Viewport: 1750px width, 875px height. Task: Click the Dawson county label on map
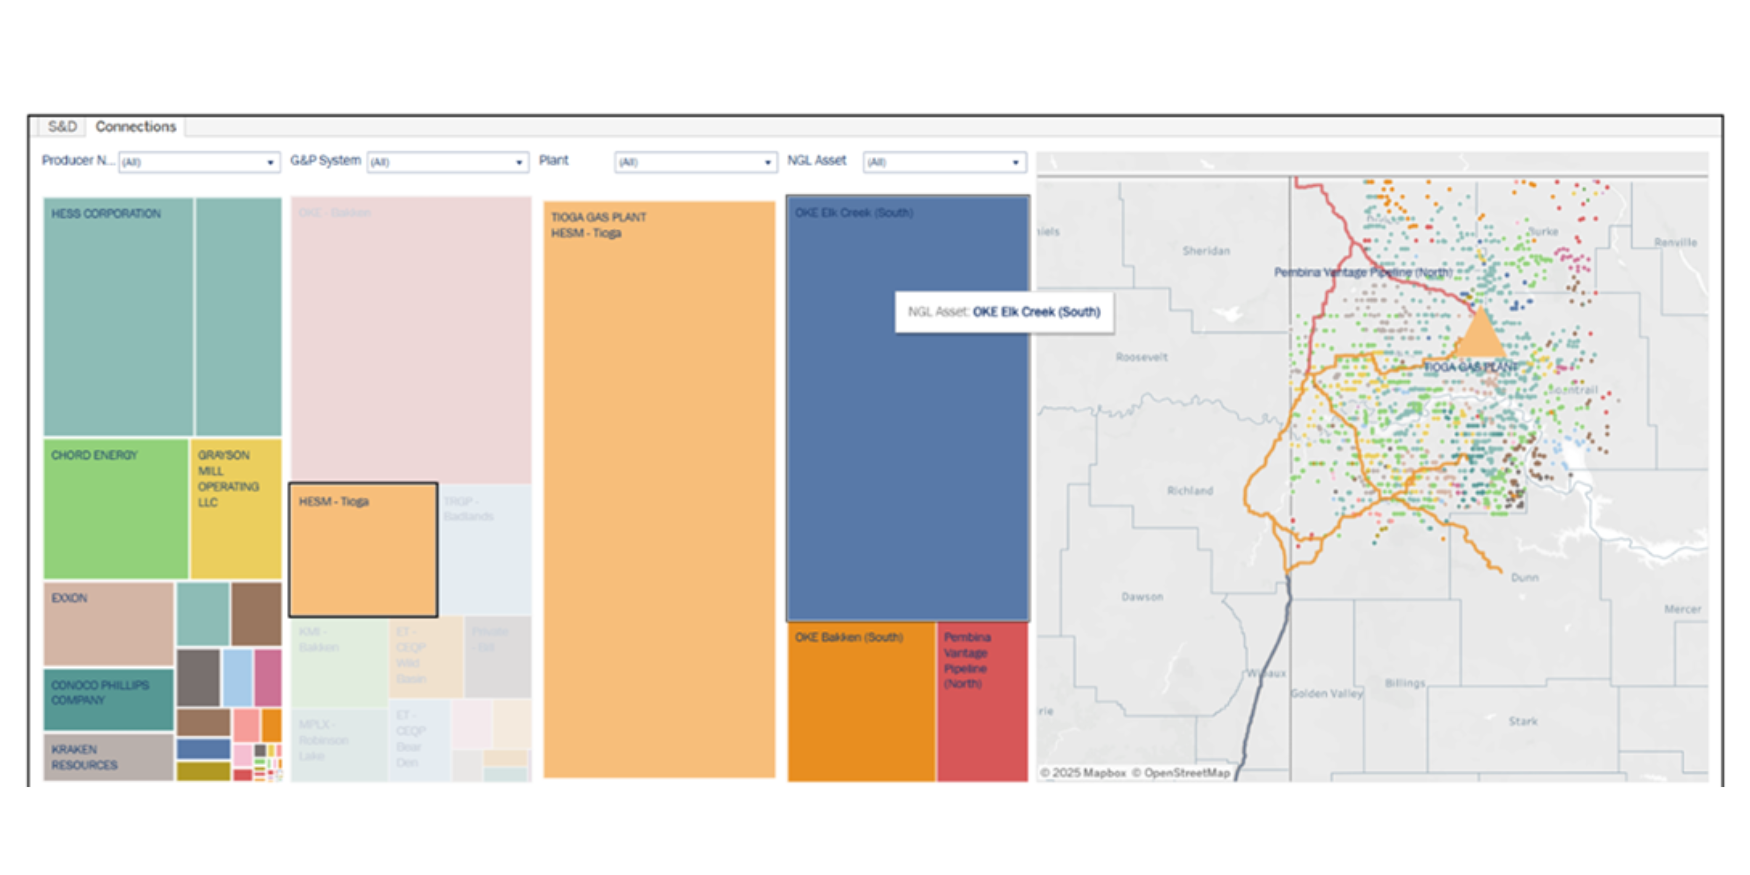pyautogui.click(x=1142, y=597)
